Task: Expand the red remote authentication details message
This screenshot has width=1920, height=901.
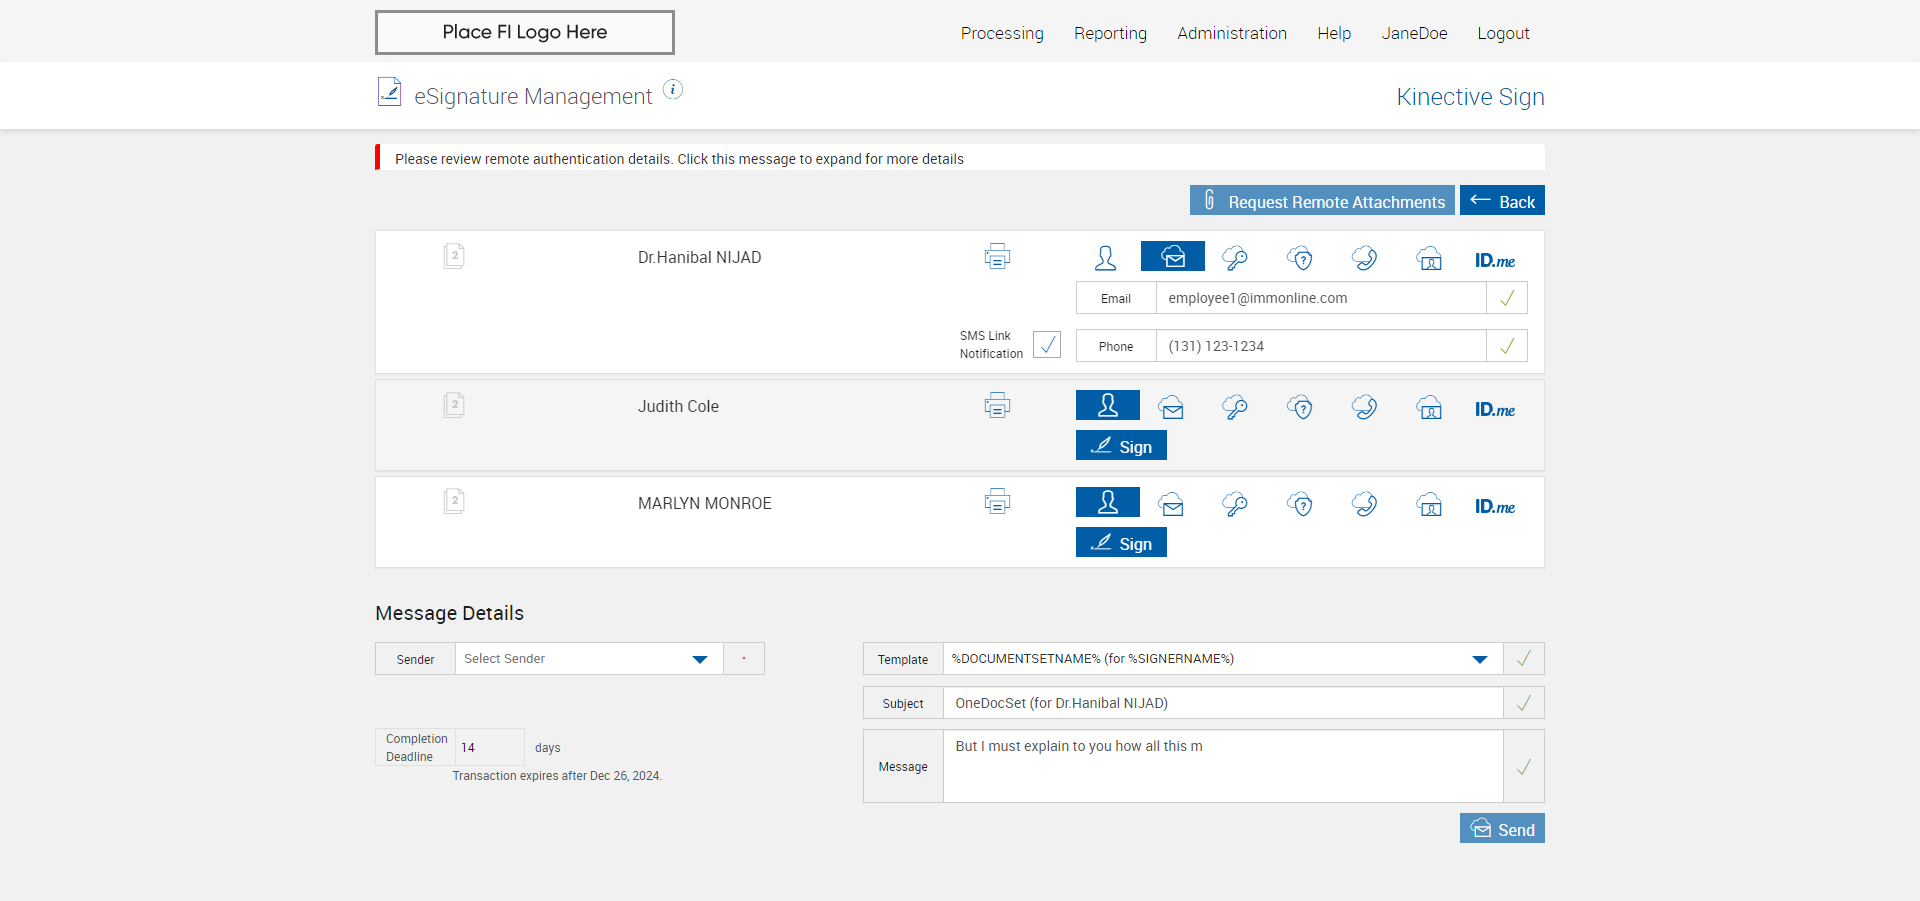Action: (679, 159)
